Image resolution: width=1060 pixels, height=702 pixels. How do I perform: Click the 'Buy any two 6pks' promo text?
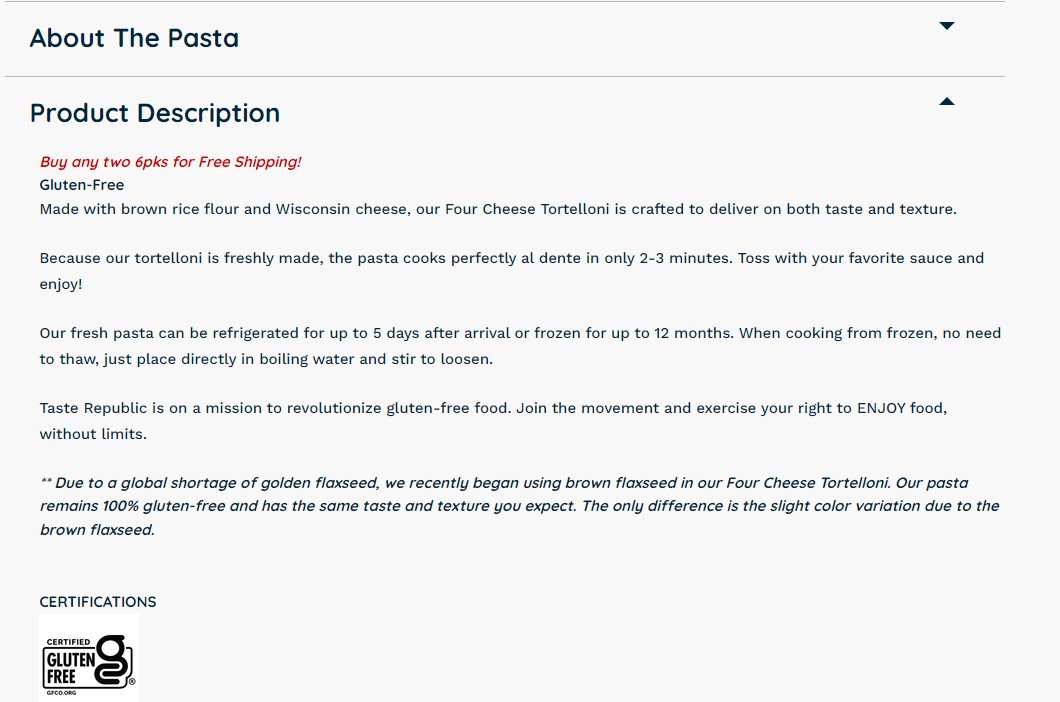click(170, 162)
